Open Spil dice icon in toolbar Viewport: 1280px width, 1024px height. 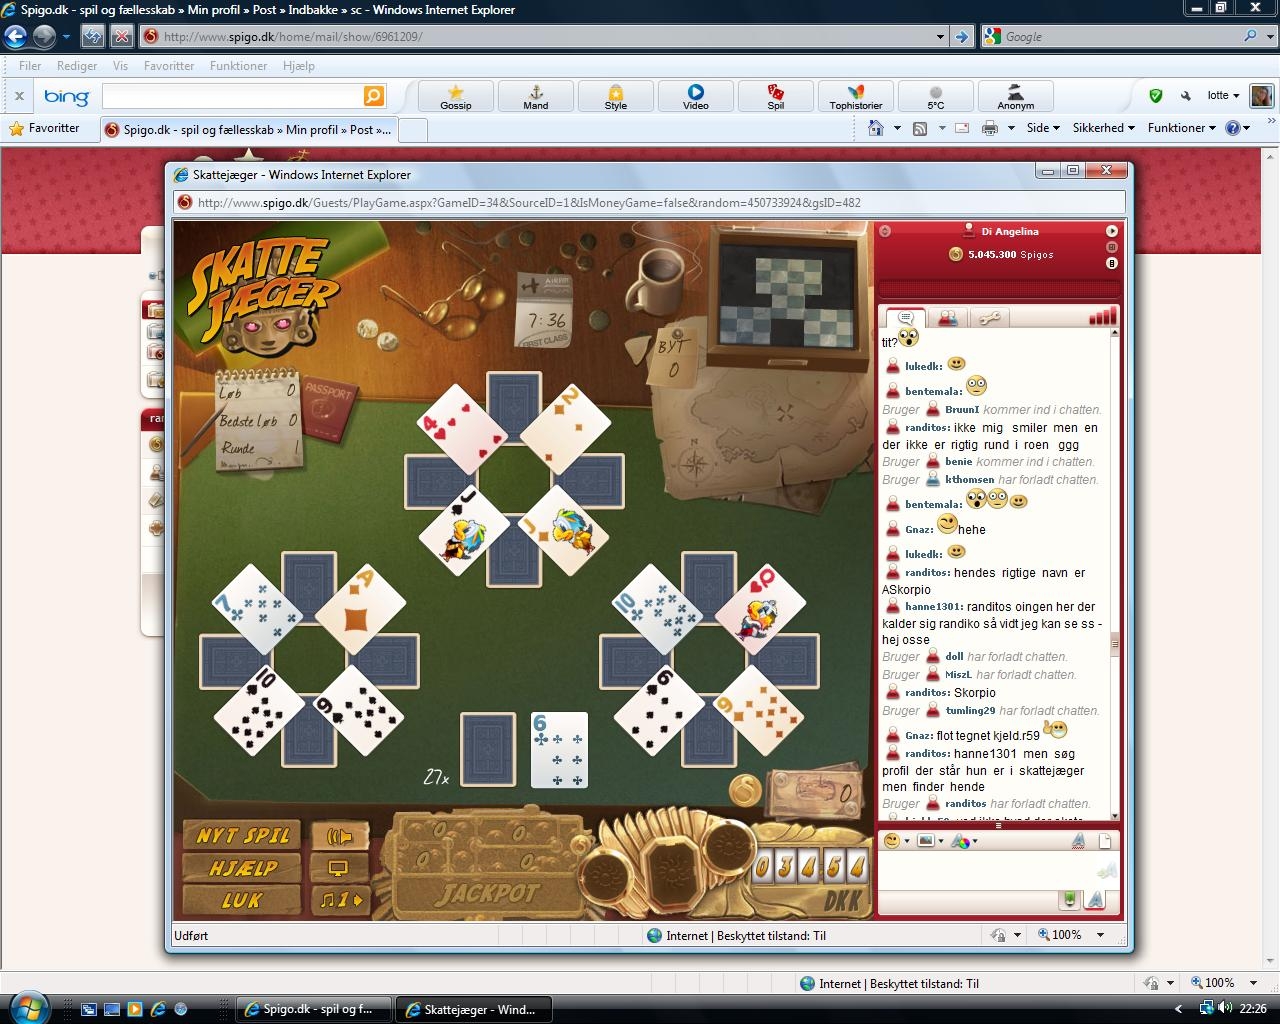(x=775, y=97)
